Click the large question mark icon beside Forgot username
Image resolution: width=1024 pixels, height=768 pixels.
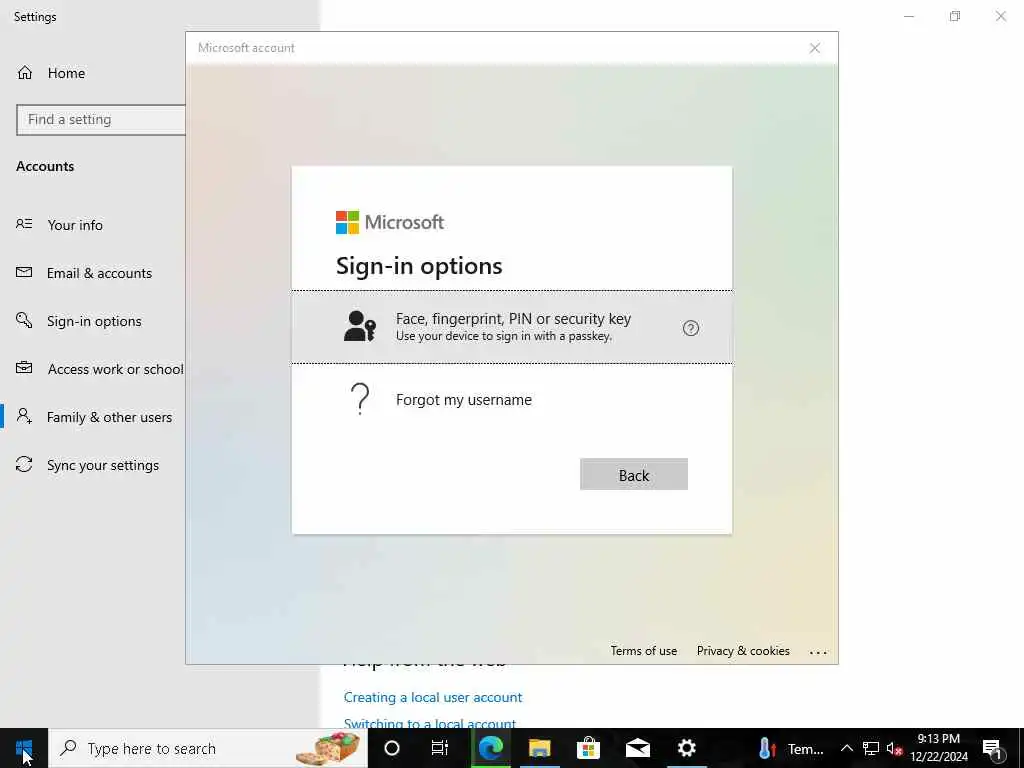point(360,399)
